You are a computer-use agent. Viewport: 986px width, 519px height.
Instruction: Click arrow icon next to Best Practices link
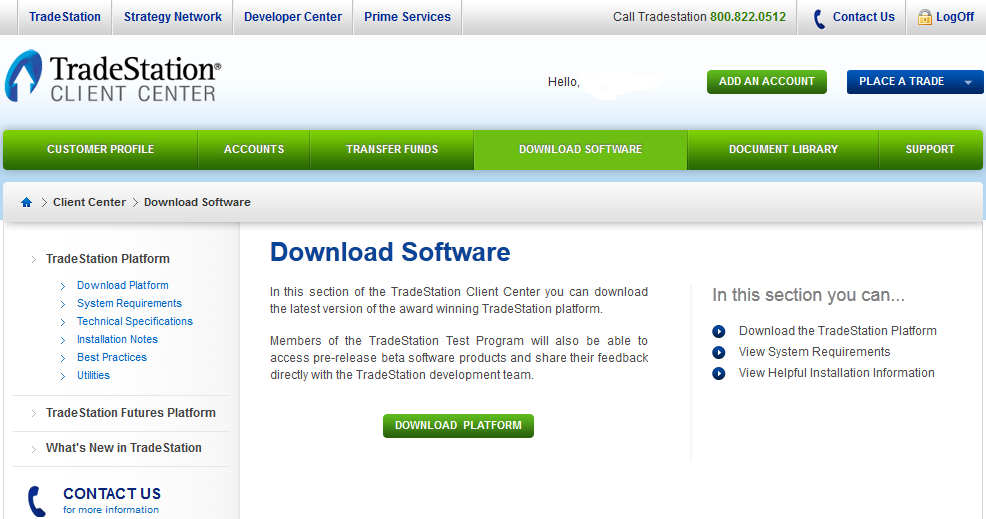pyautogui.click(x=63, y=358)
